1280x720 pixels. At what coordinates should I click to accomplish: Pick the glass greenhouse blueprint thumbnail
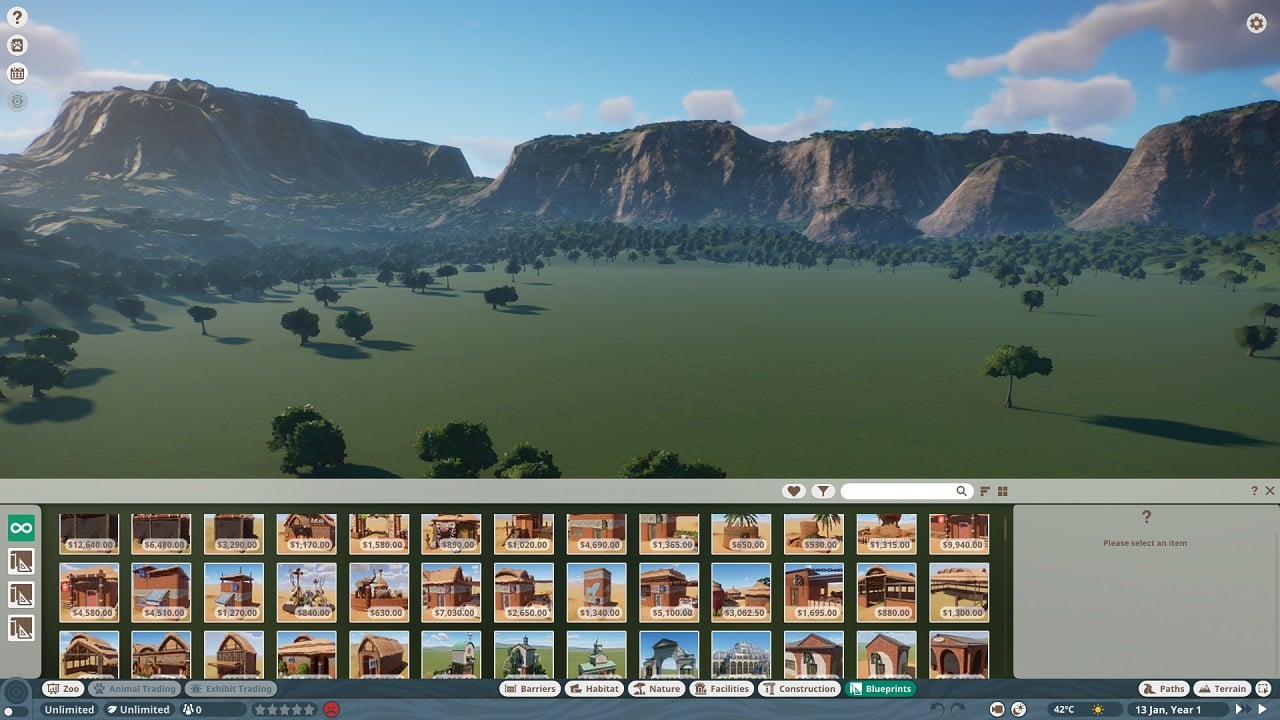[x=741, y=654]
